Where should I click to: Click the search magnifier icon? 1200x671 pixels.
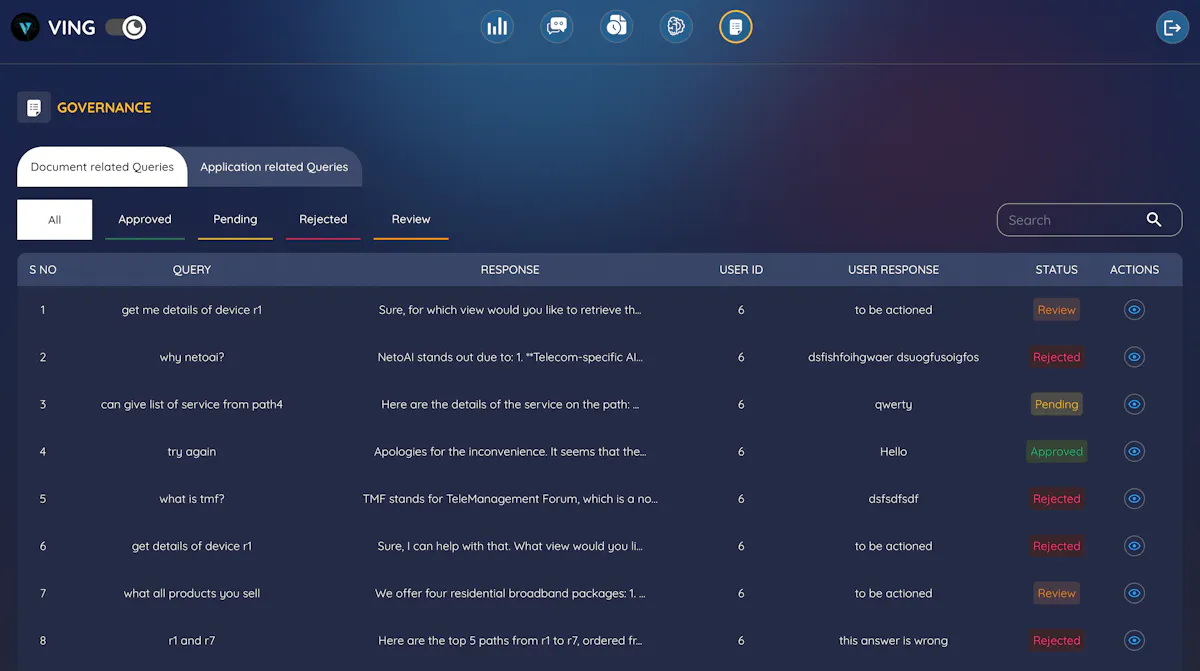(1154, 220)
